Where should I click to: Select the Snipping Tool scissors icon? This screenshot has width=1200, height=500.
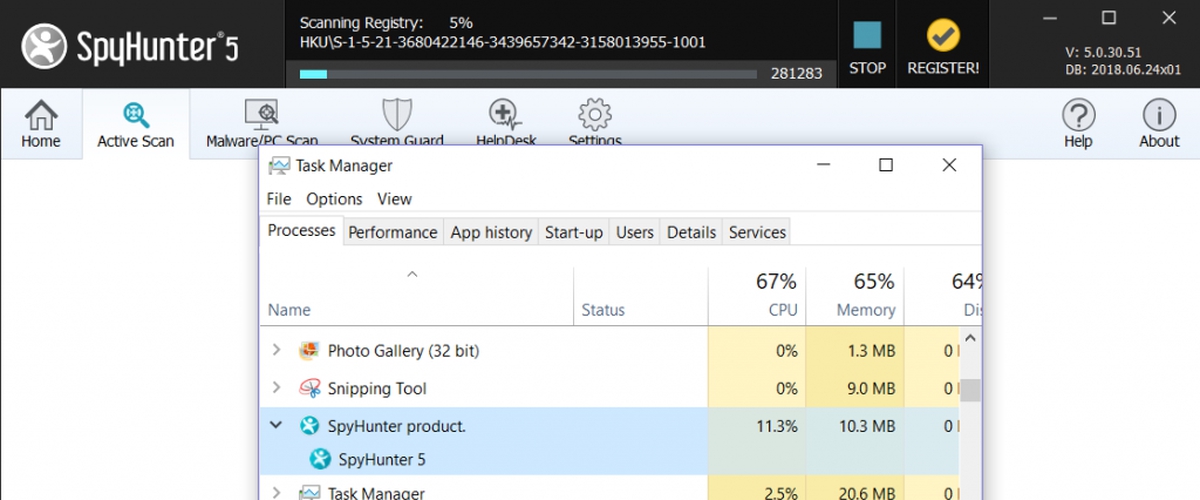(x=309, y=388)
